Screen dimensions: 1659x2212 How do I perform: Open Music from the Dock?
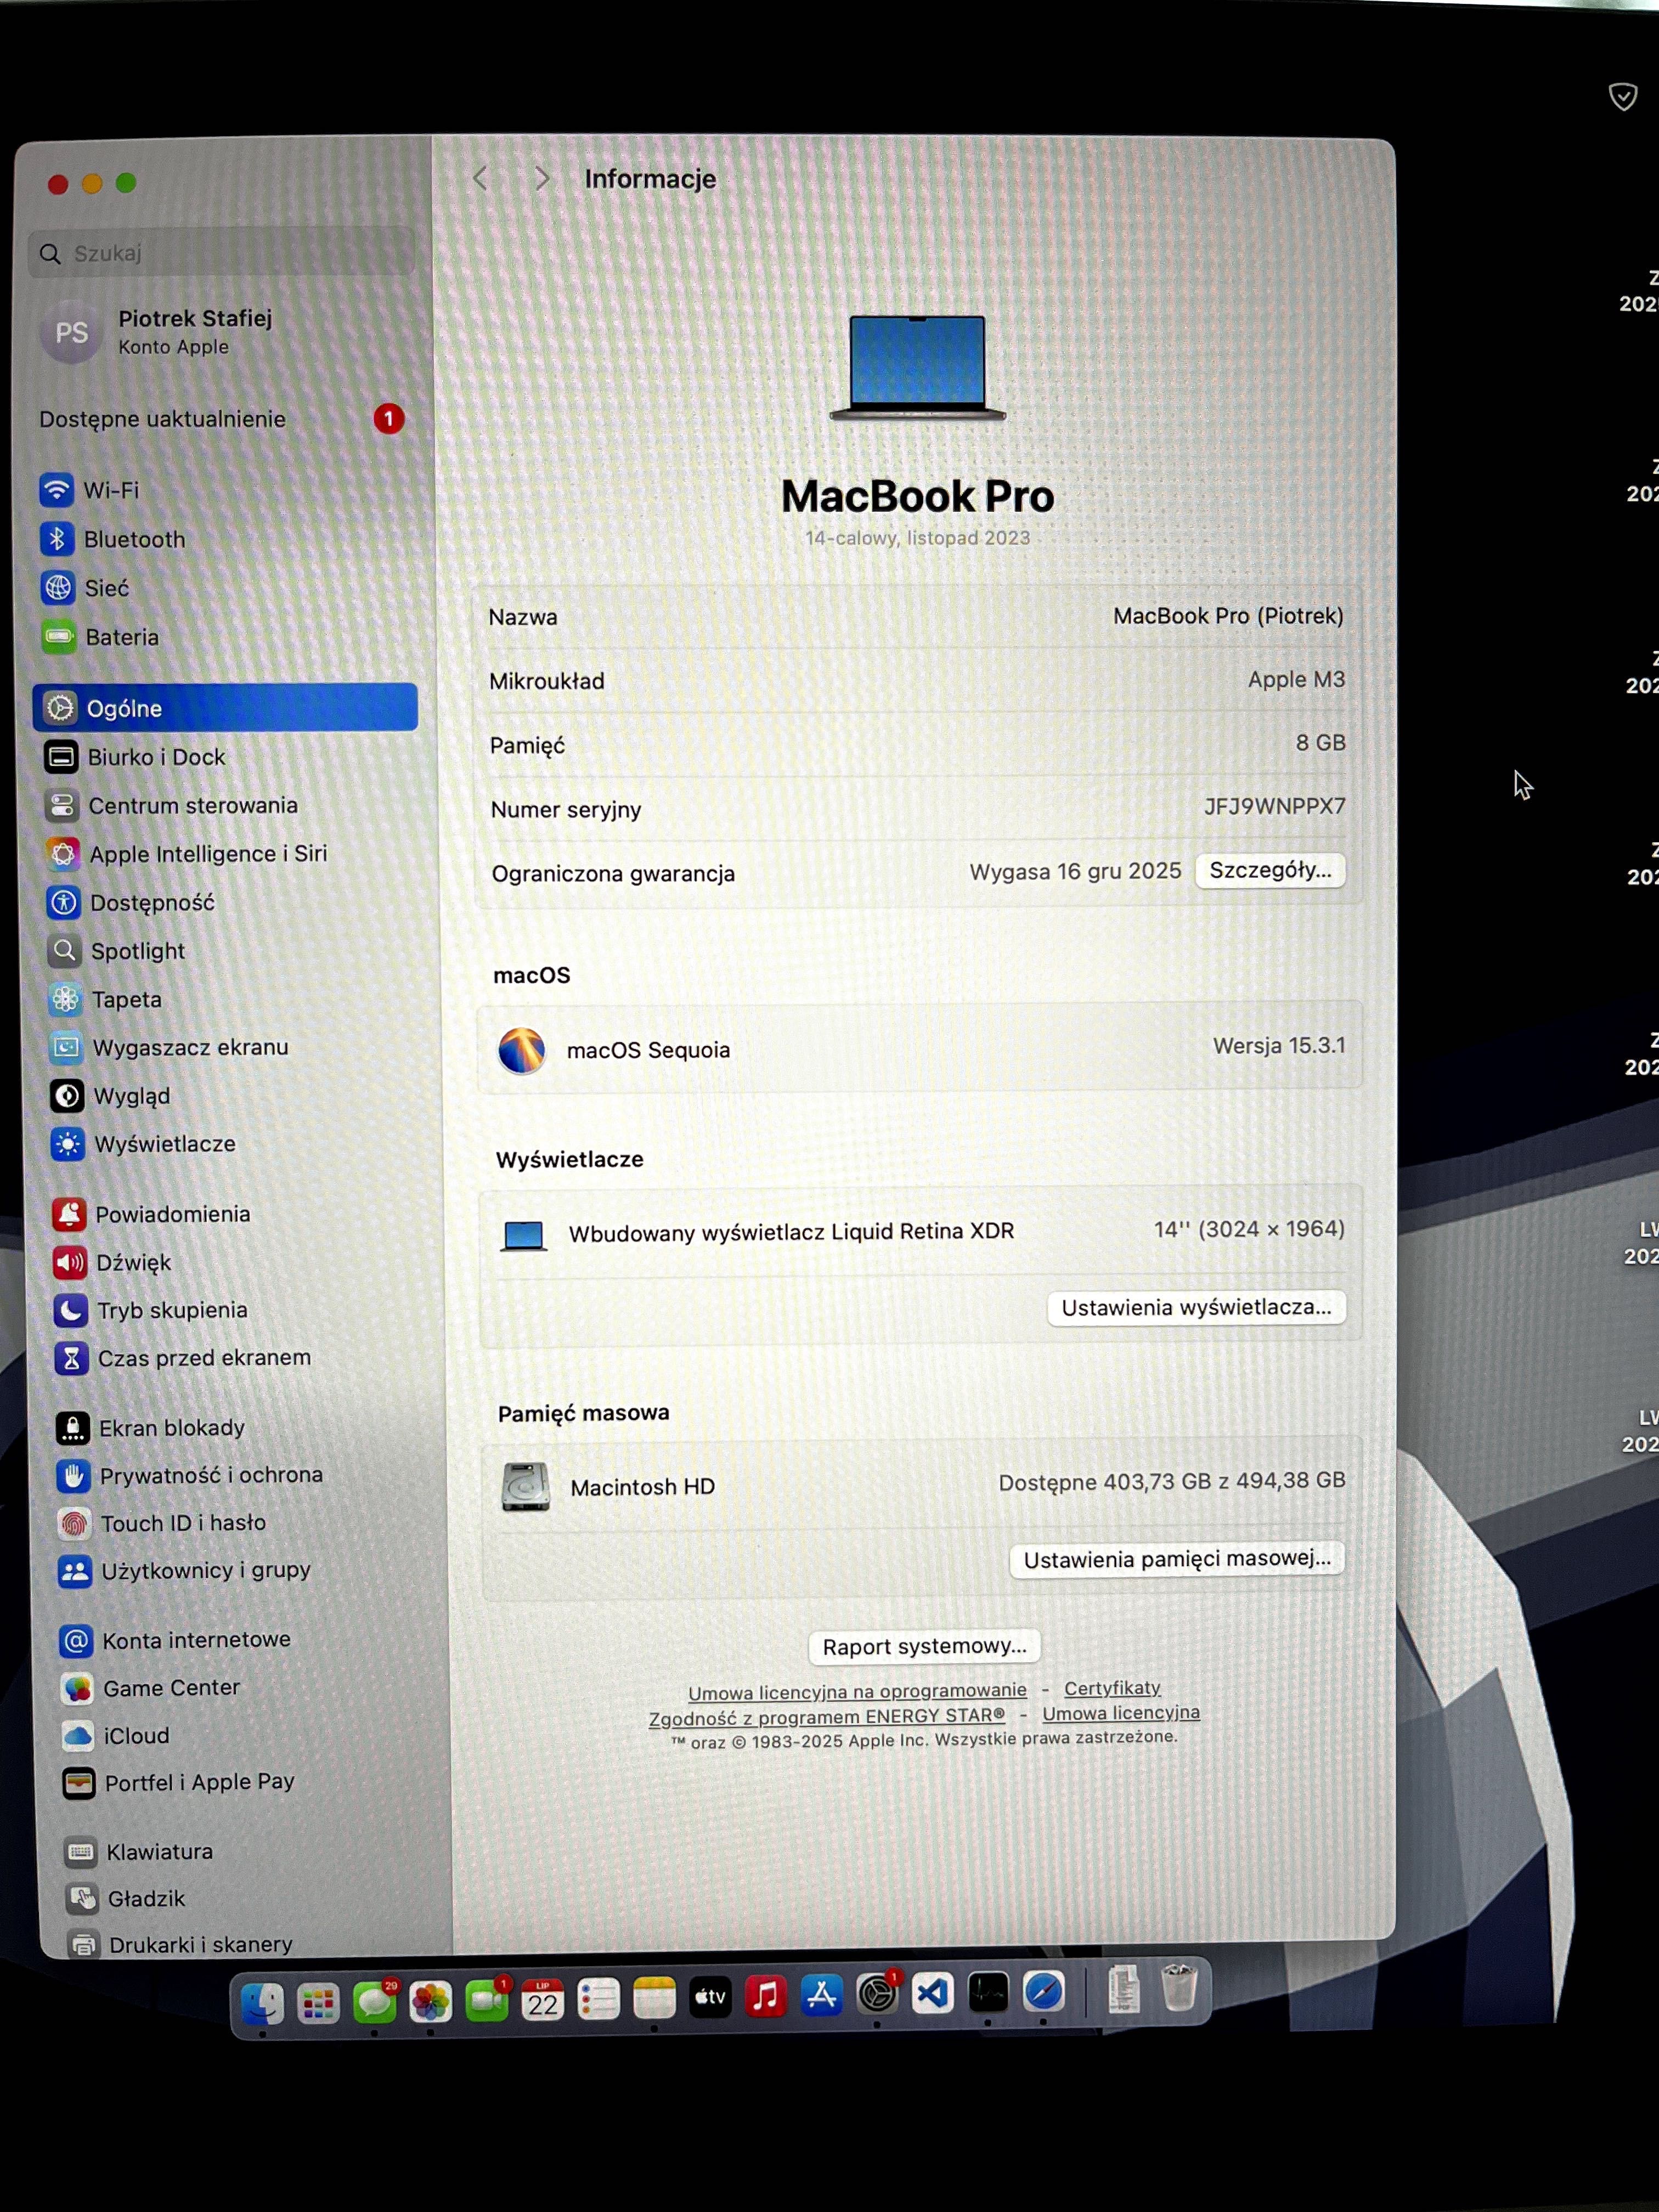[766, 1996]
